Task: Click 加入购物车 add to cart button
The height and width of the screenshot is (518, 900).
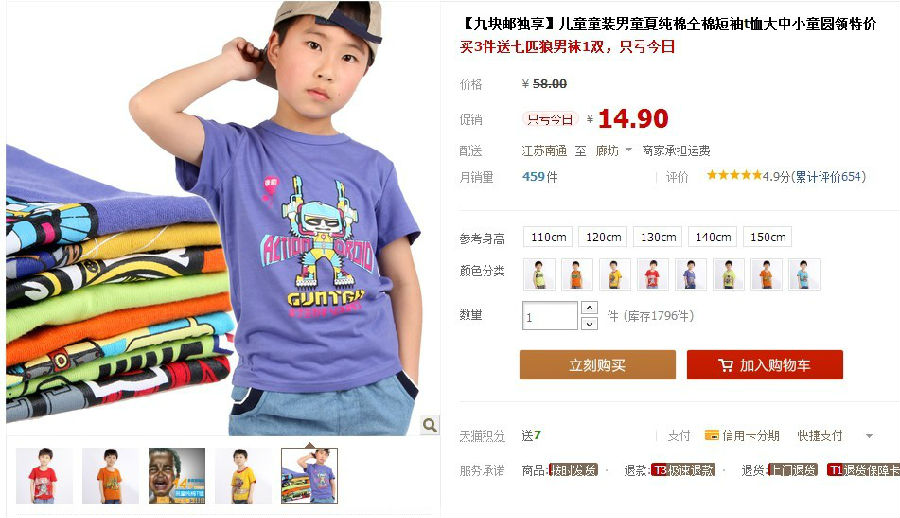Action: point(765,365)
